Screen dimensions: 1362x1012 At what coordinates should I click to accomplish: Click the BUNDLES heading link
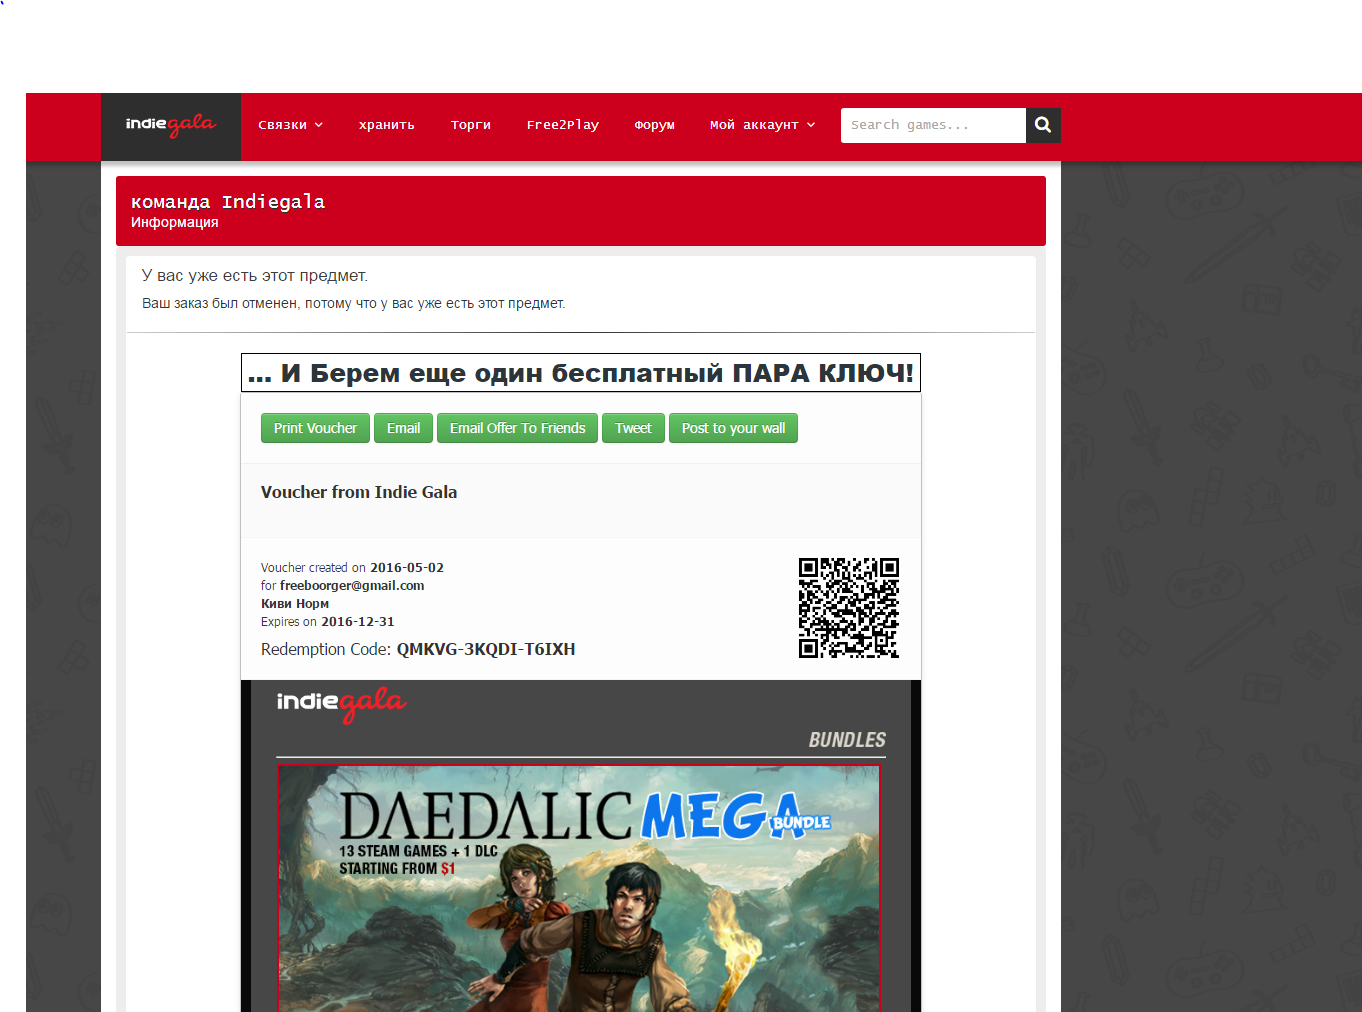(x=847, y=740)
